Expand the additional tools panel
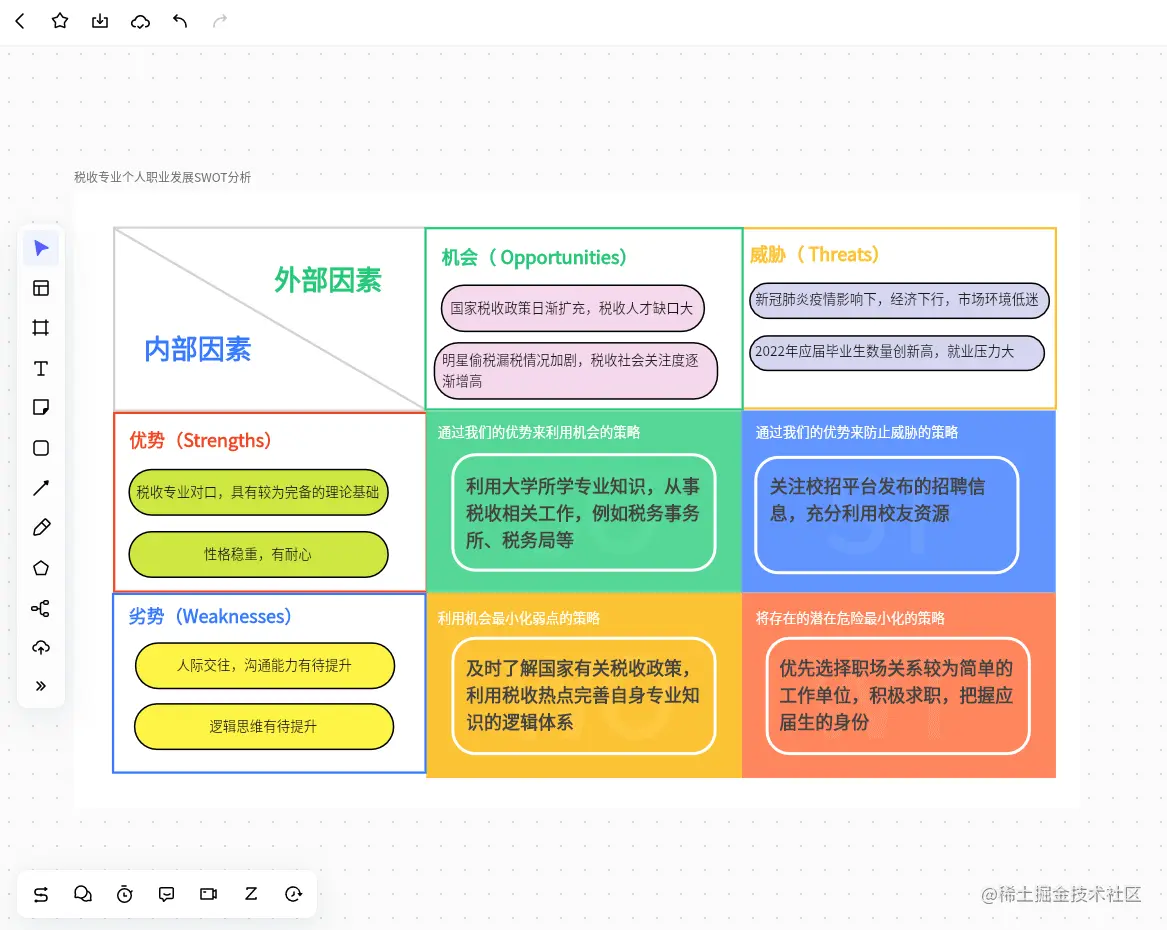 (x=41, y=686)
